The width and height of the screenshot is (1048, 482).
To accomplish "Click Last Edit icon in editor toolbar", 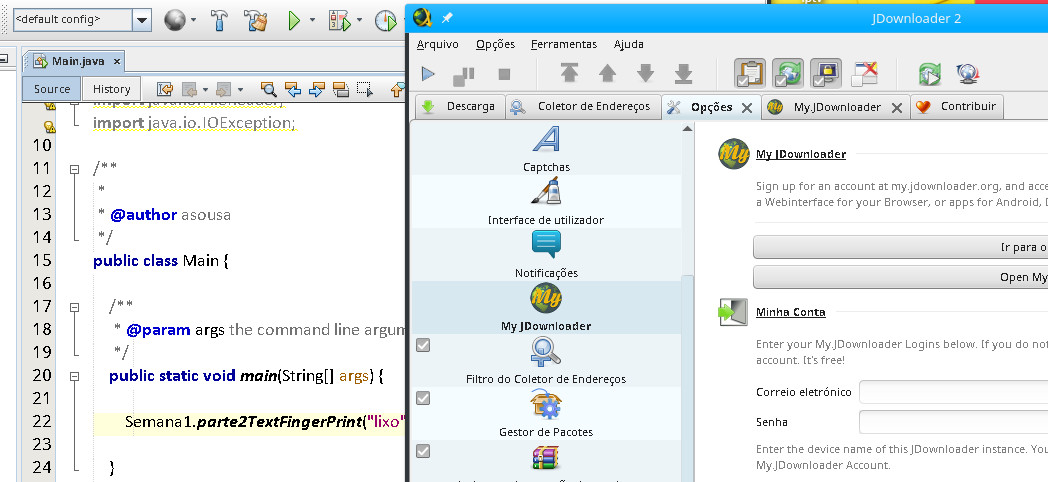I will (x=165, y=89).
